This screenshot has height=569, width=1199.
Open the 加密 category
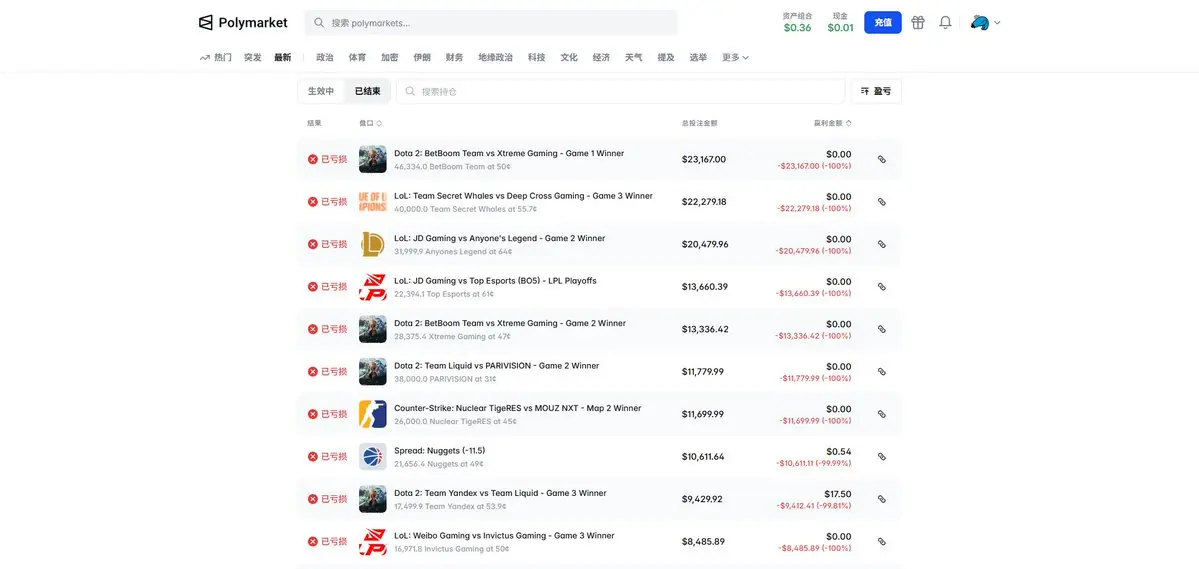[389, 57]
